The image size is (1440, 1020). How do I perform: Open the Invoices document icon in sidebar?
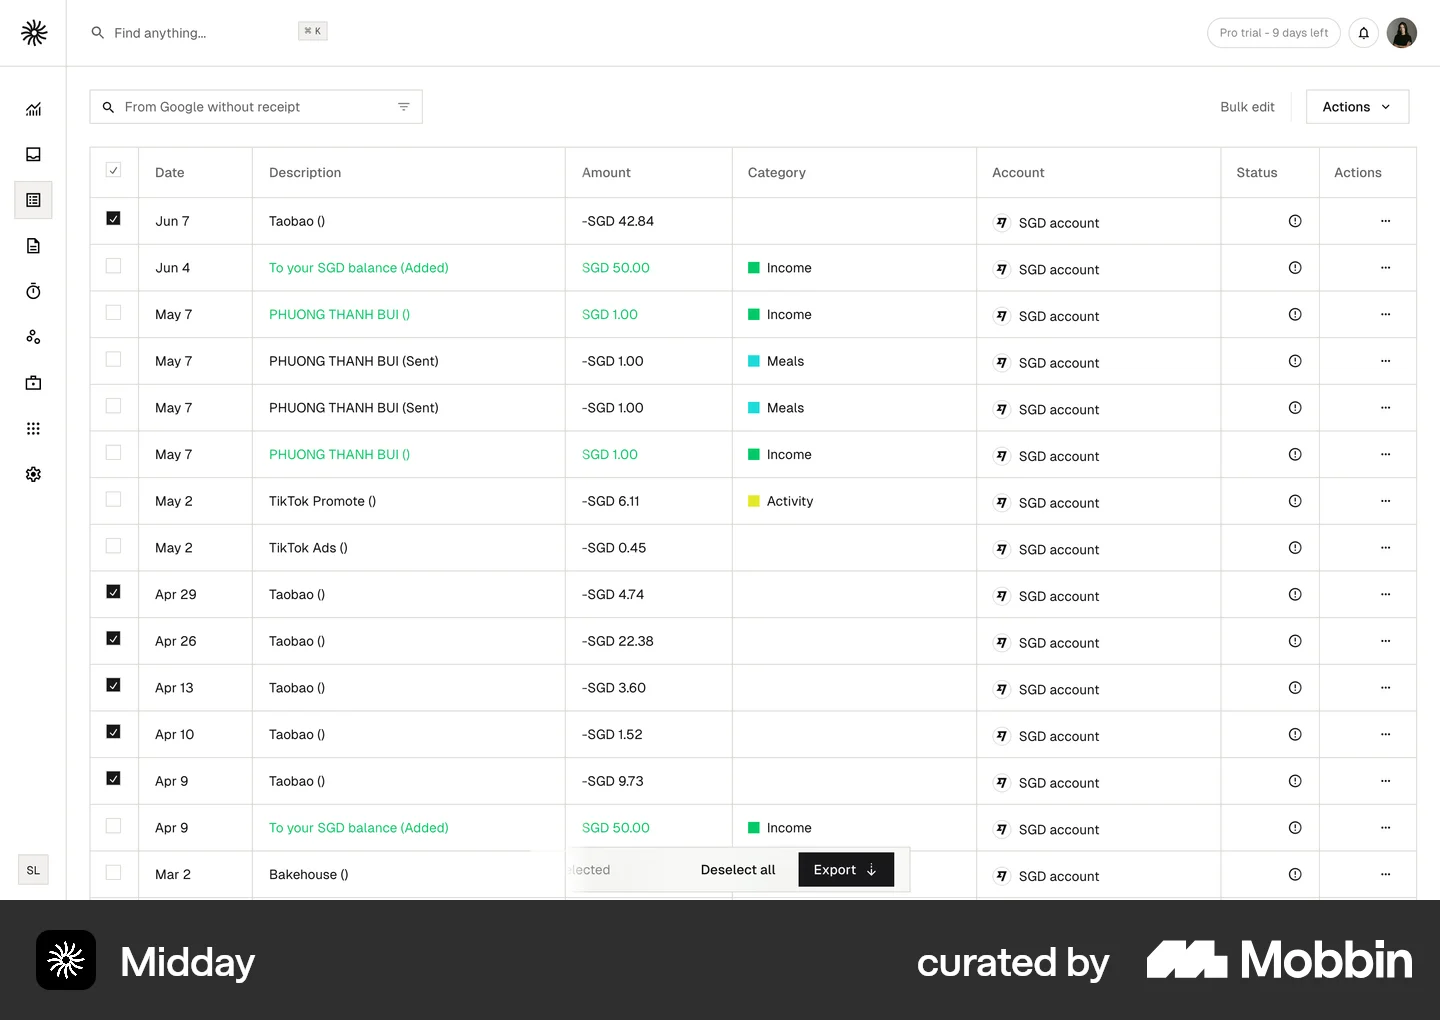coord(33,246)
